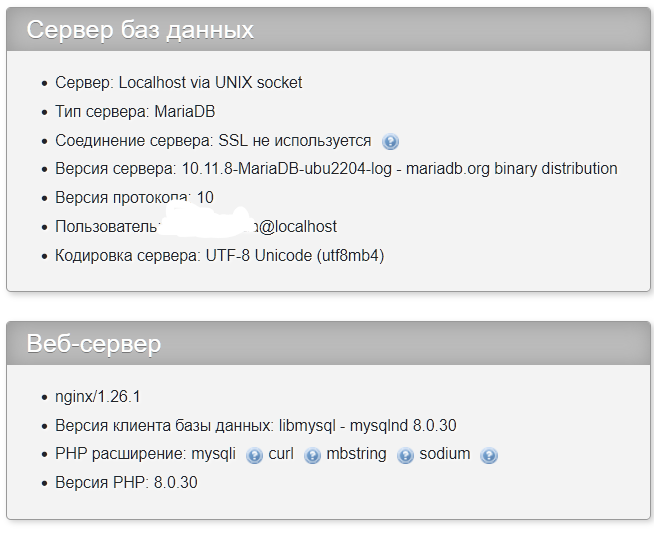The width and height of the screenshot is (654, 537).
Task: Open the help icon beside mbstring extension
Action: pos(405,455)
